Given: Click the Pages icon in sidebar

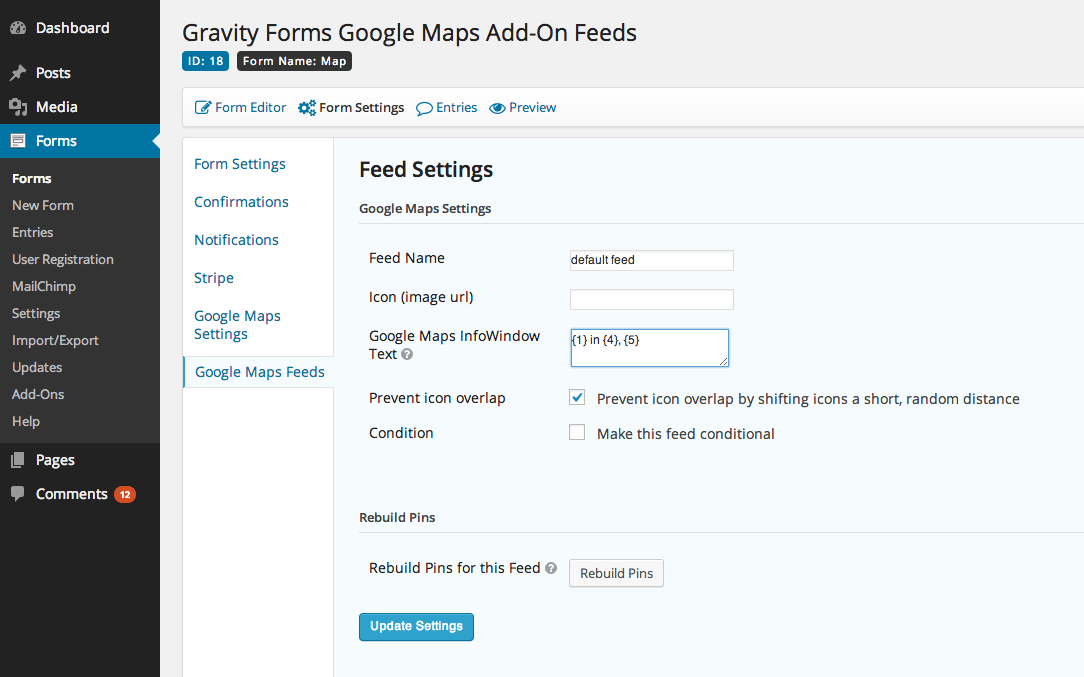Looking at the screenshot, I should pyautogui.click(x=18, y=460).
